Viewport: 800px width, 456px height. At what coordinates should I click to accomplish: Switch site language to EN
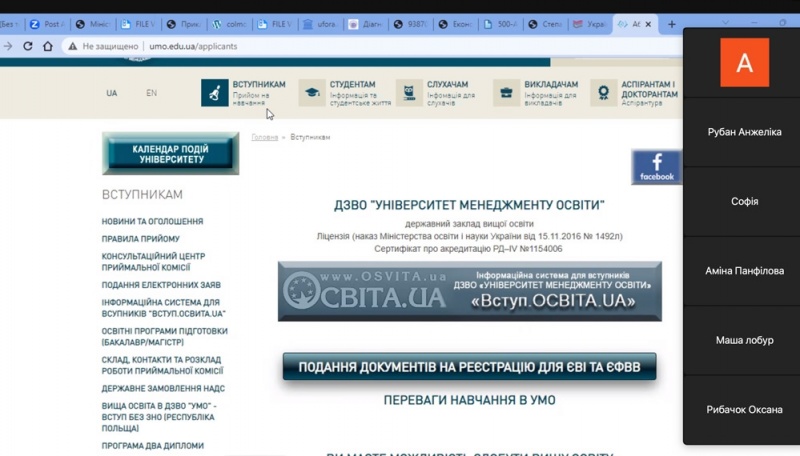point(151,93)
